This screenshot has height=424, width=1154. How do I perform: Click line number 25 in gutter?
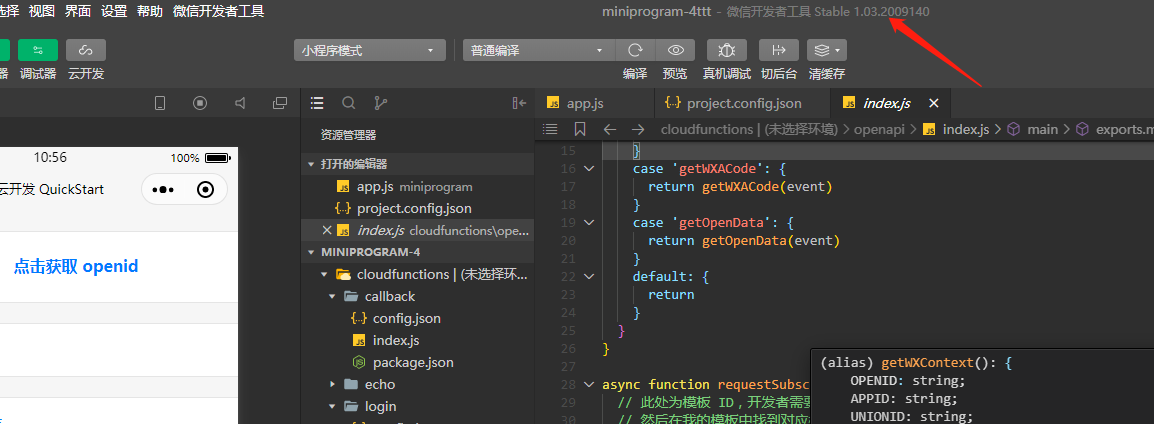tap(568, 331)
